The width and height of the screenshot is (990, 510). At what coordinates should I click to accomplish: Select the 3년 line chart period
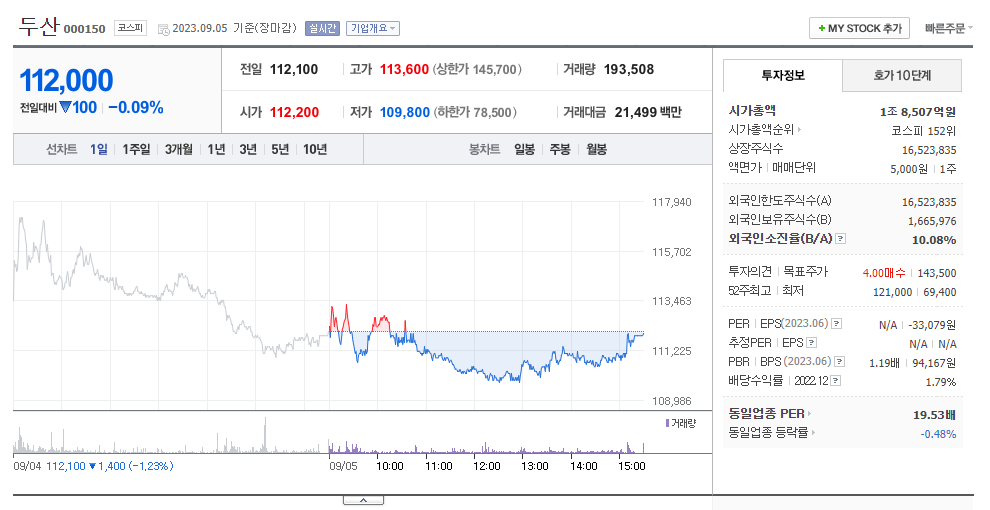(248, 150)
